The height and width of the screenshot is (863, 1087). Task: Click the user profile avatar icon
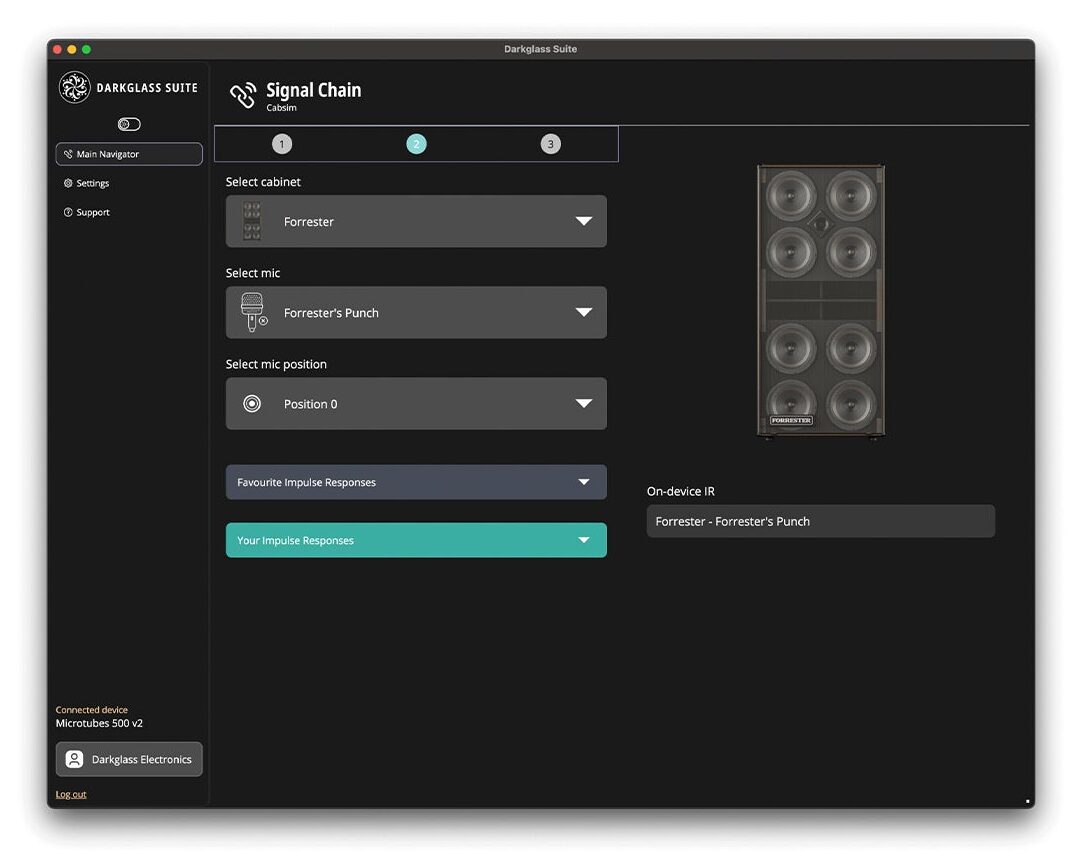[74, 759]
